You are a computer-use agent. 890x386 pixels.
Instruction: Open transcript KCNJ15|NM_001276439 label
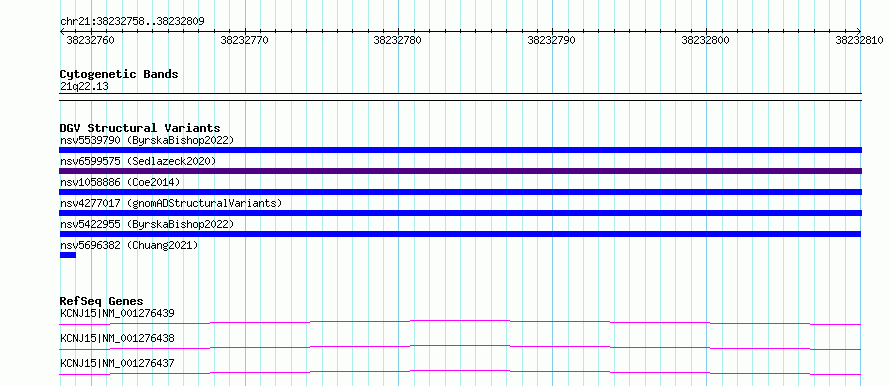(117, 313)
